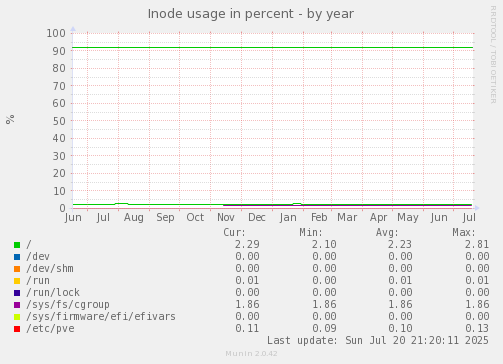Click the minimum value 2.10 for /
503x364 pixels.
click(x=324, y=244)
